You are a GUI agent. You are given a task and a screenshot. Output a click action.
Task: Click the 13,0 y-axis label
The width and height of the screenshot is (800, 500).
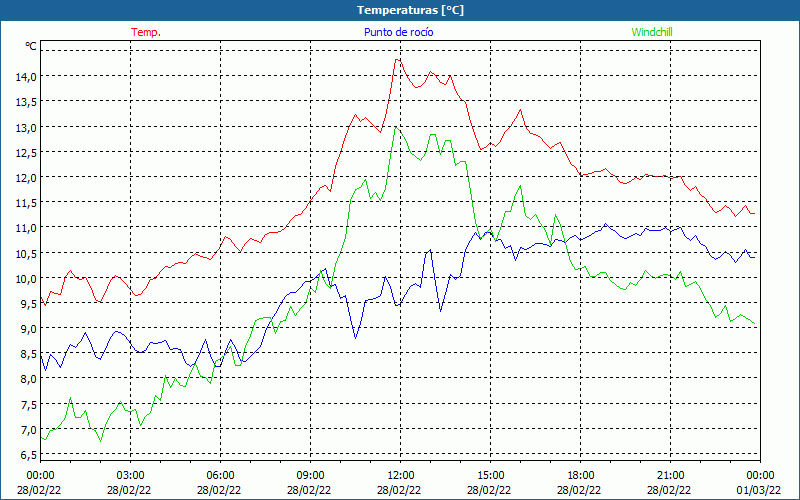27,128
